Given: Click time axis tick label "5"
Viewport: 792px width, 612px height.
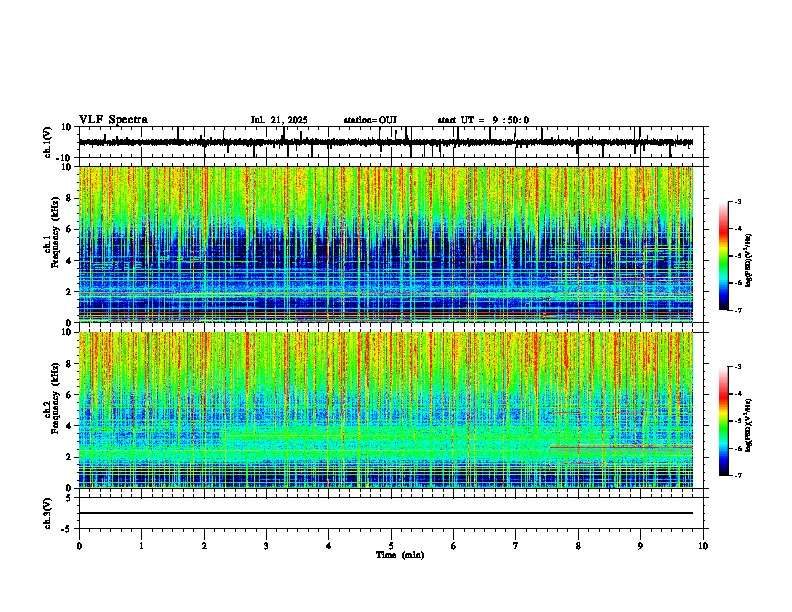Looking at the screenshot, I should click(x=391, y=546).
